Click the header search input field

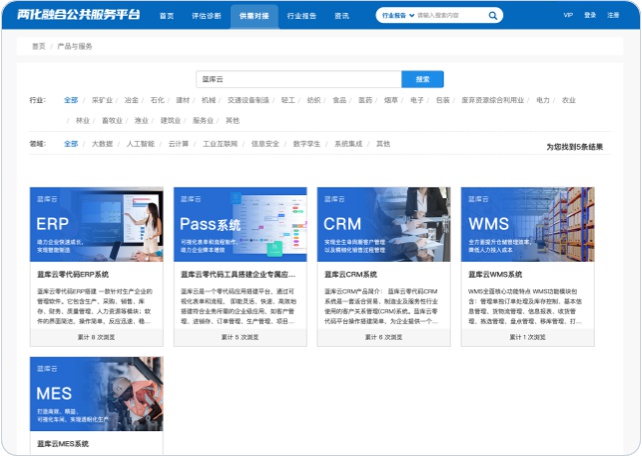pyautogui.click(x=450, y=16)
